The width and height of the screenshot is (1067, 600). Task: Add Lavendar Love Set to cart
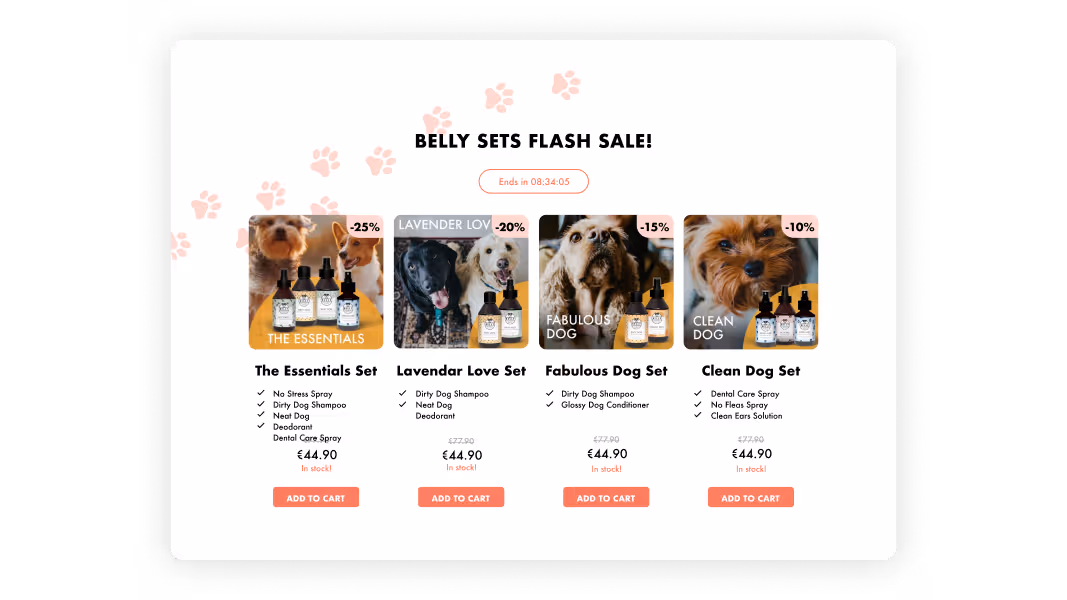pyautogui.click(x=461, y=497)
